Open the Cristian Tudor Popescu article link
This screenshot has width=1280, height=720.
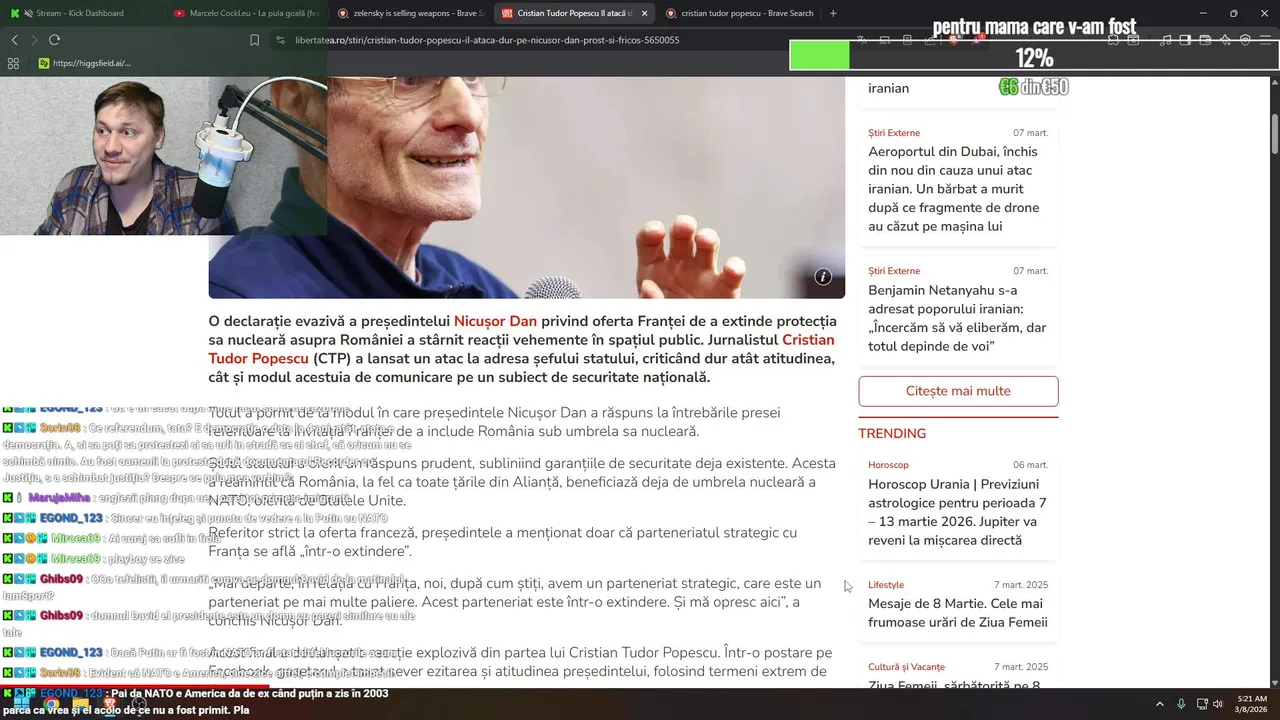coord(521,349)
